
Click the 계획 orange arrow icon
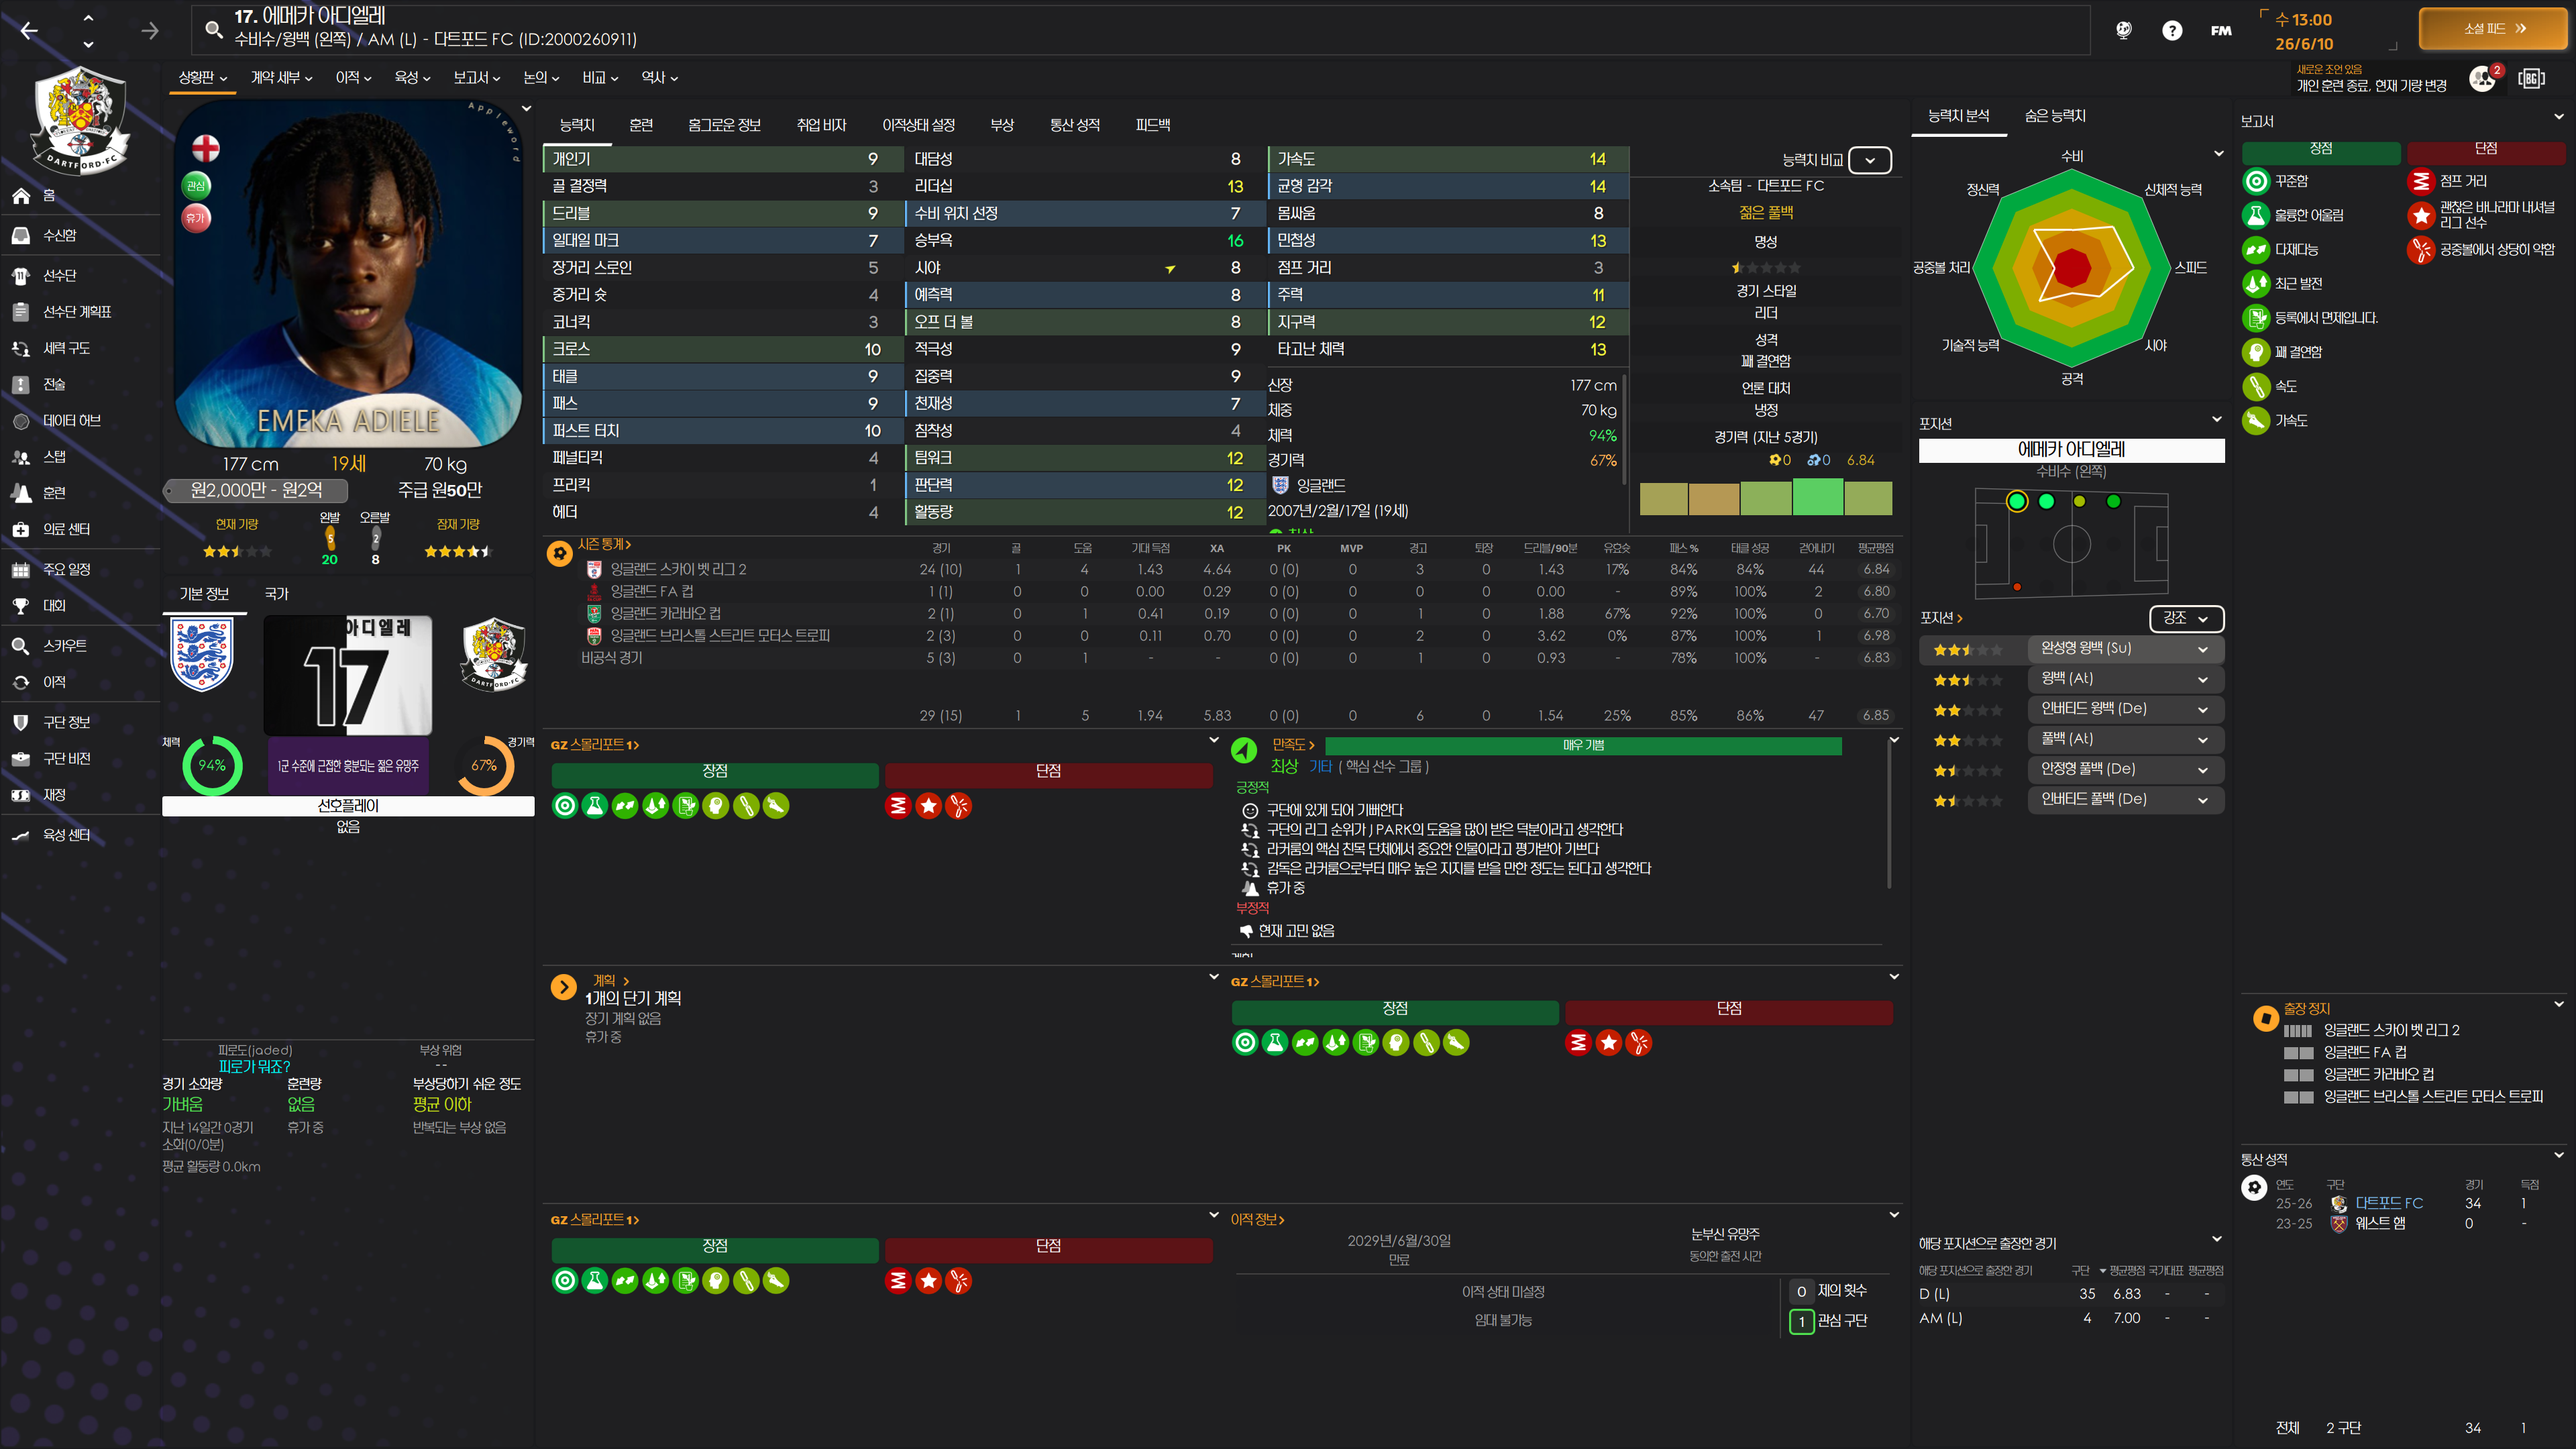click(563, 987)
